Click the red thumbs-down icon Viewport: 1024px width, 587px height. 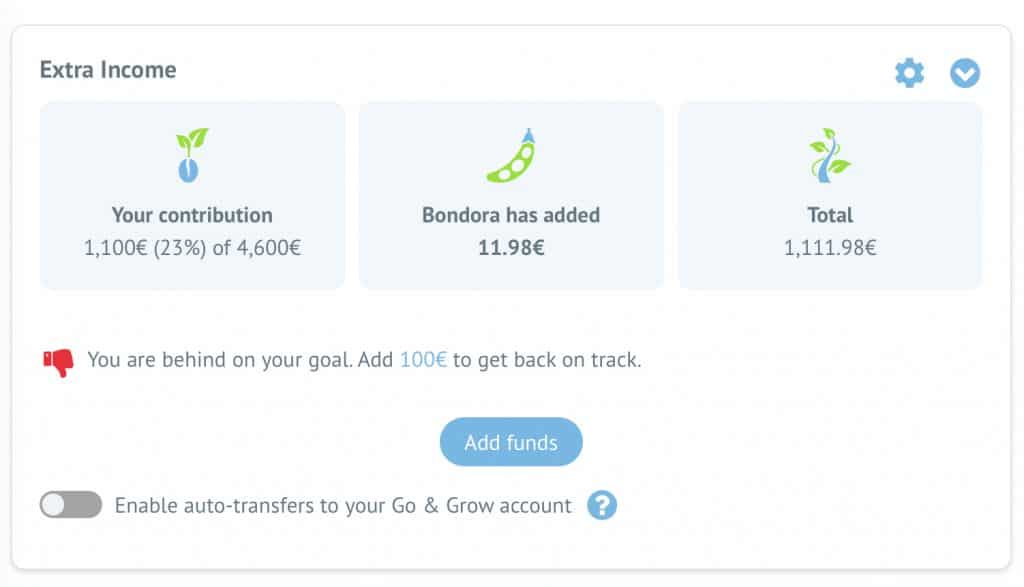(58, 362)
